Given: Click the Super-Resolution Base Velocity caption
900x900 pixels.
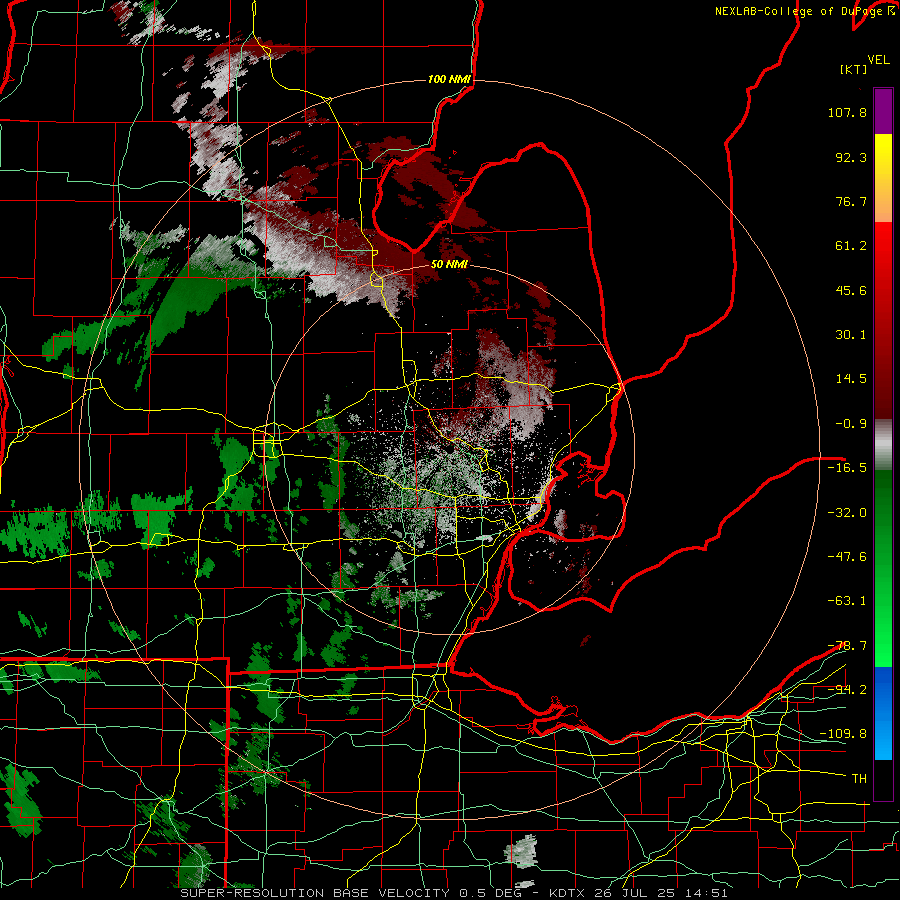Looking at the screenshot, I should [x=454, y=893].
